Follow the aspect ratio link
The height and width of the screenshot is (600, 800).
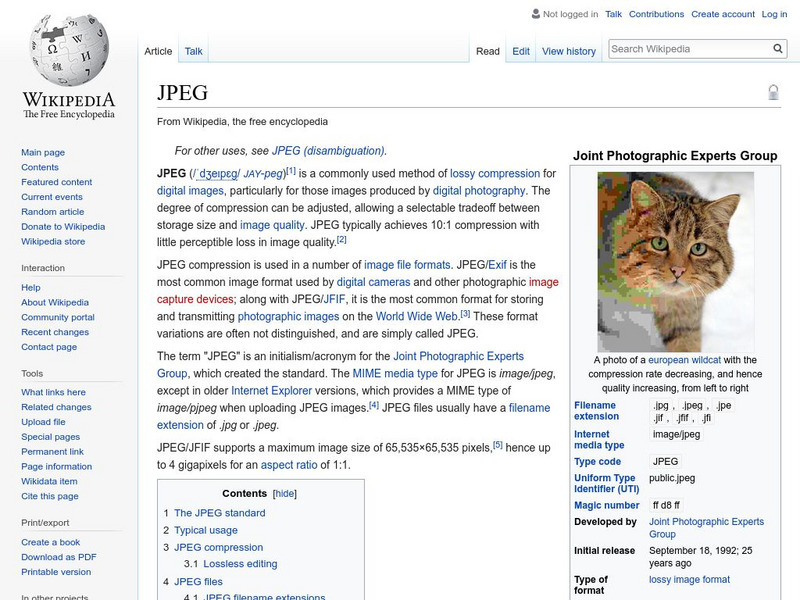pyautogui.click(x=289, y=465)
